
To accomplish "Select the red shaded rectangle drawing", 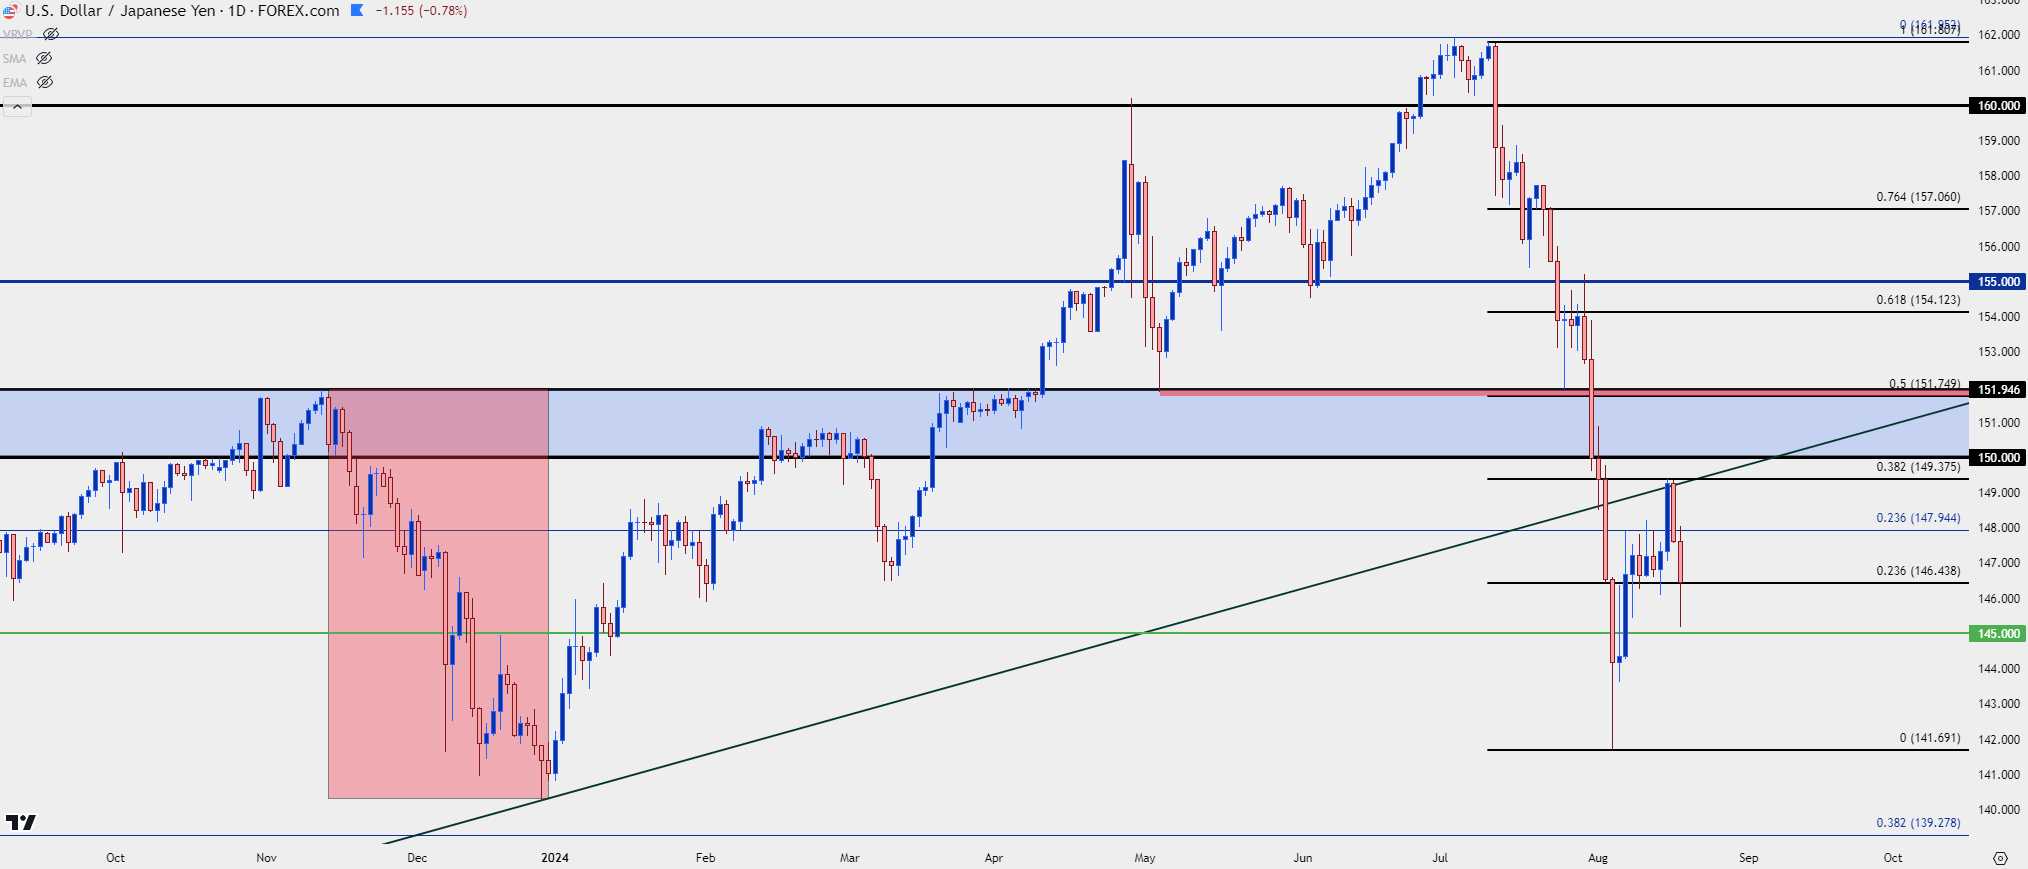I will (438, 594).
